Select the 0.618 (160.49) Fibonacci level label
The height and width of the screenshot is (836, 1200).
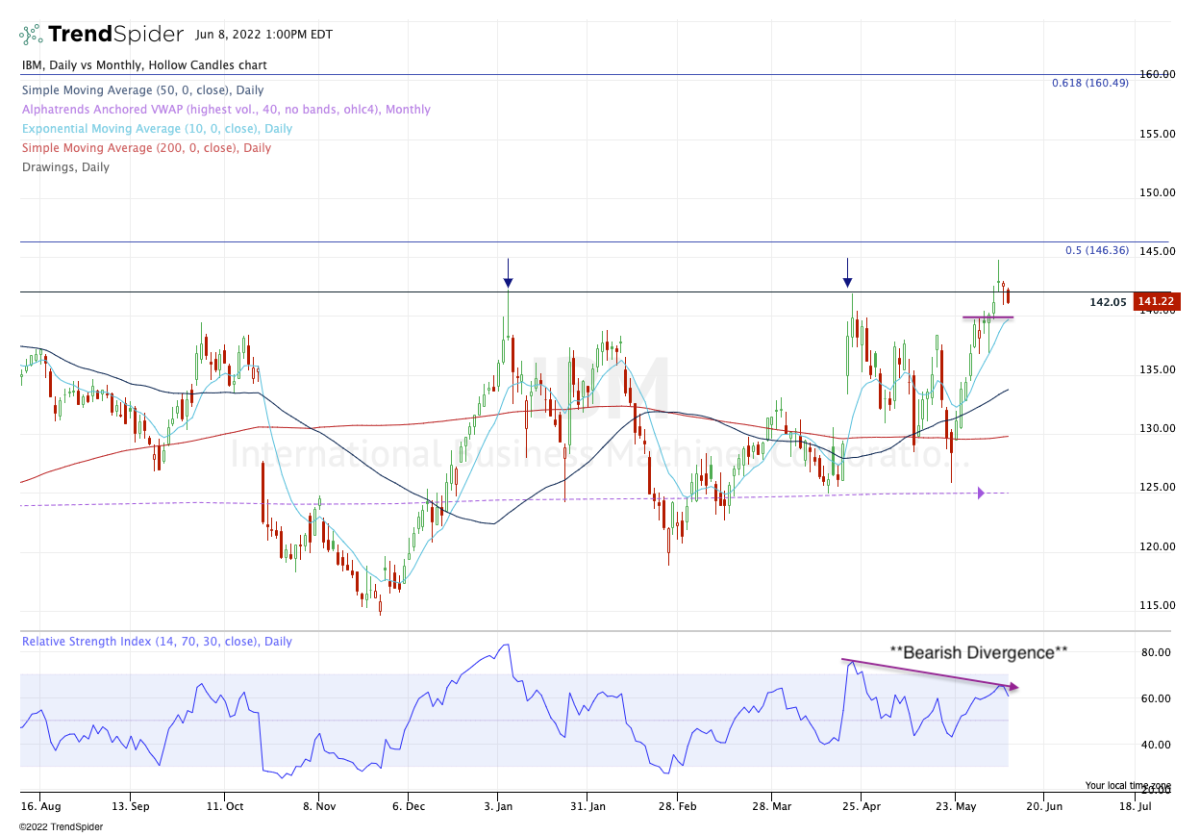point(1090,83)
